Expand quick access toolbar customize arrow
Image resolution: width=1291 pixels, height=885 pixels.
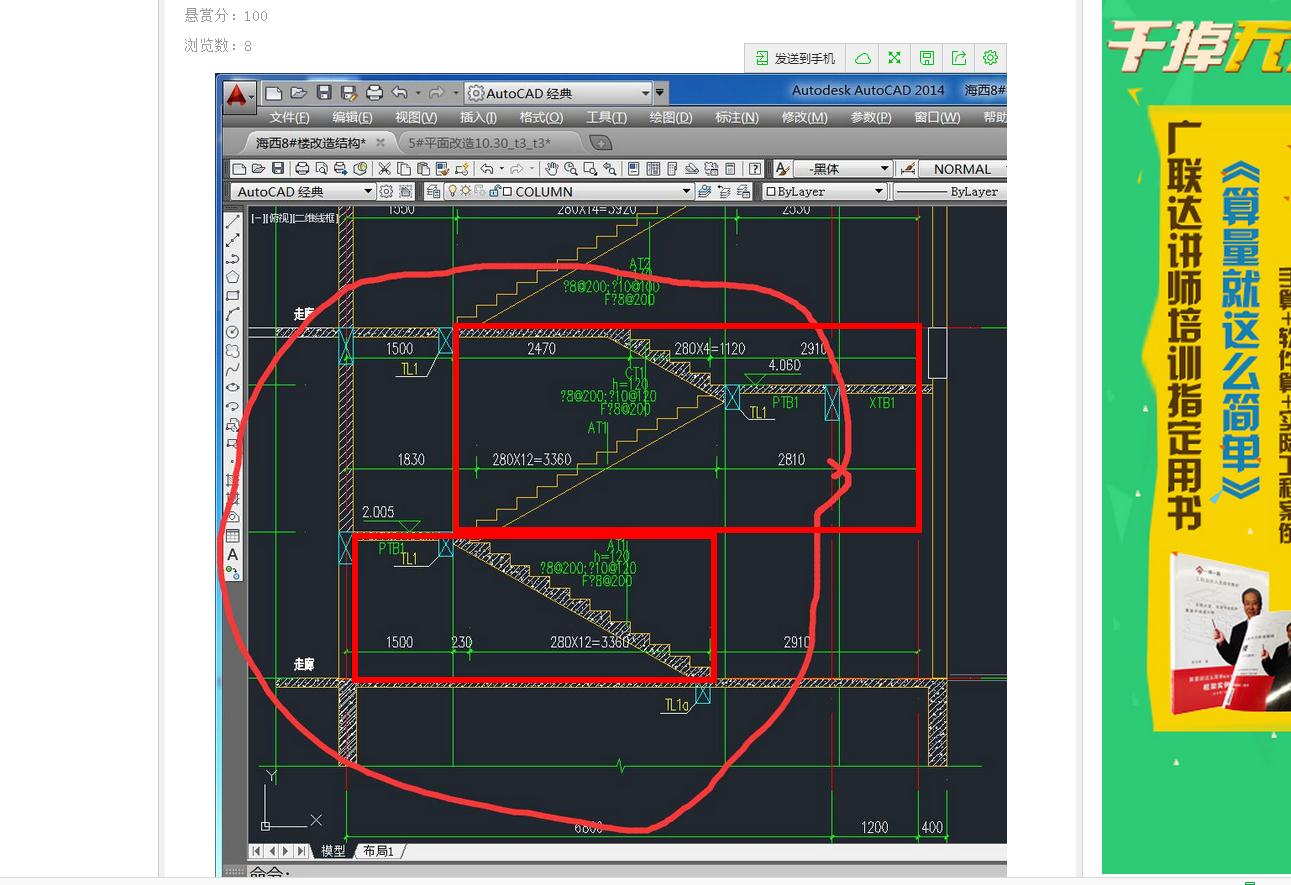click(661, 93)
